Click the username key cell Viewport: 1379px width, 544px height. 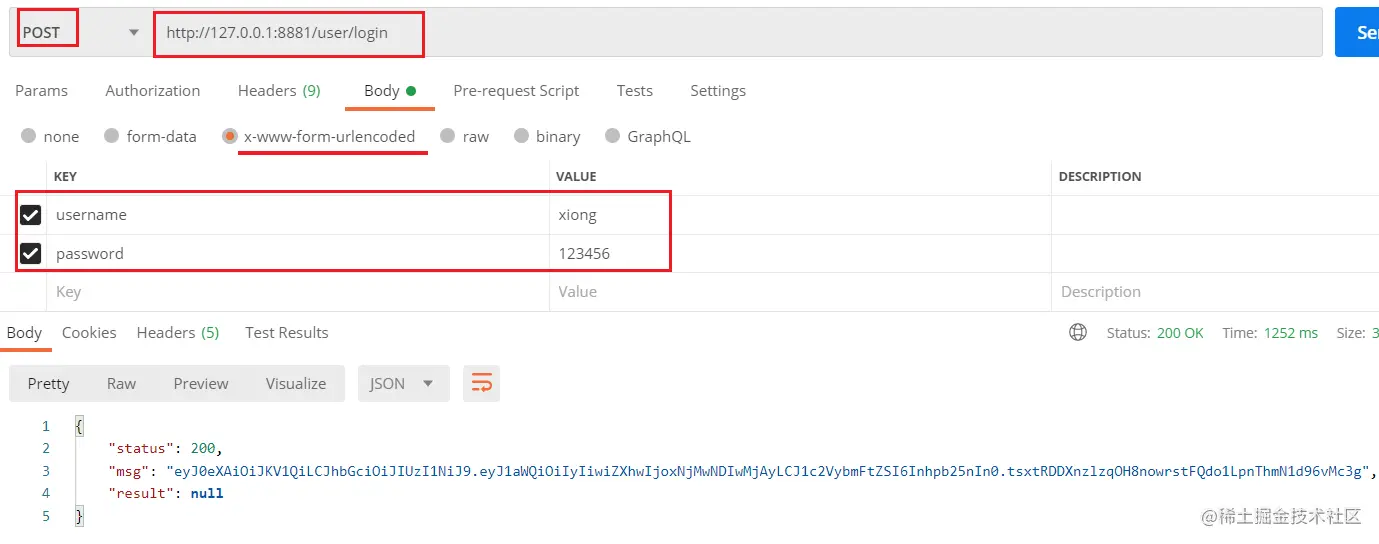[298, 215]
